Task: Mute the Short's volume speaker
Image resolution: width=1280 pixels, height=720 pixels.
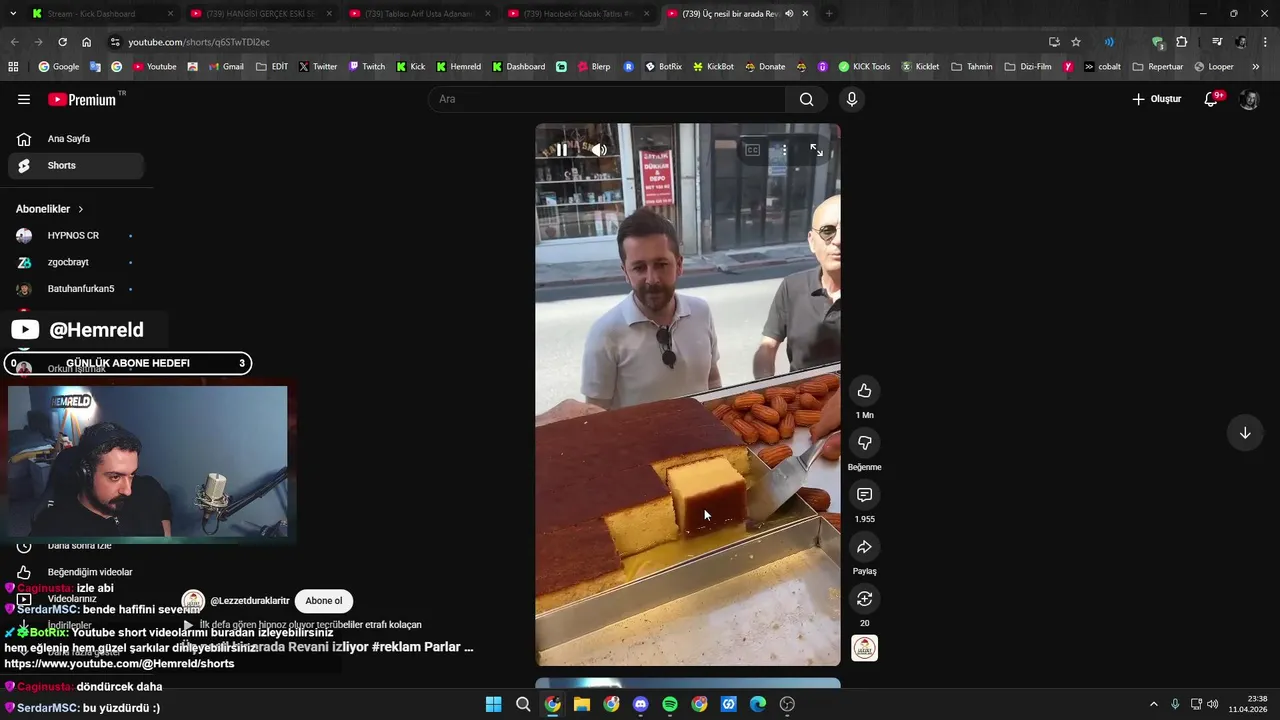Action: pos(599,150)
